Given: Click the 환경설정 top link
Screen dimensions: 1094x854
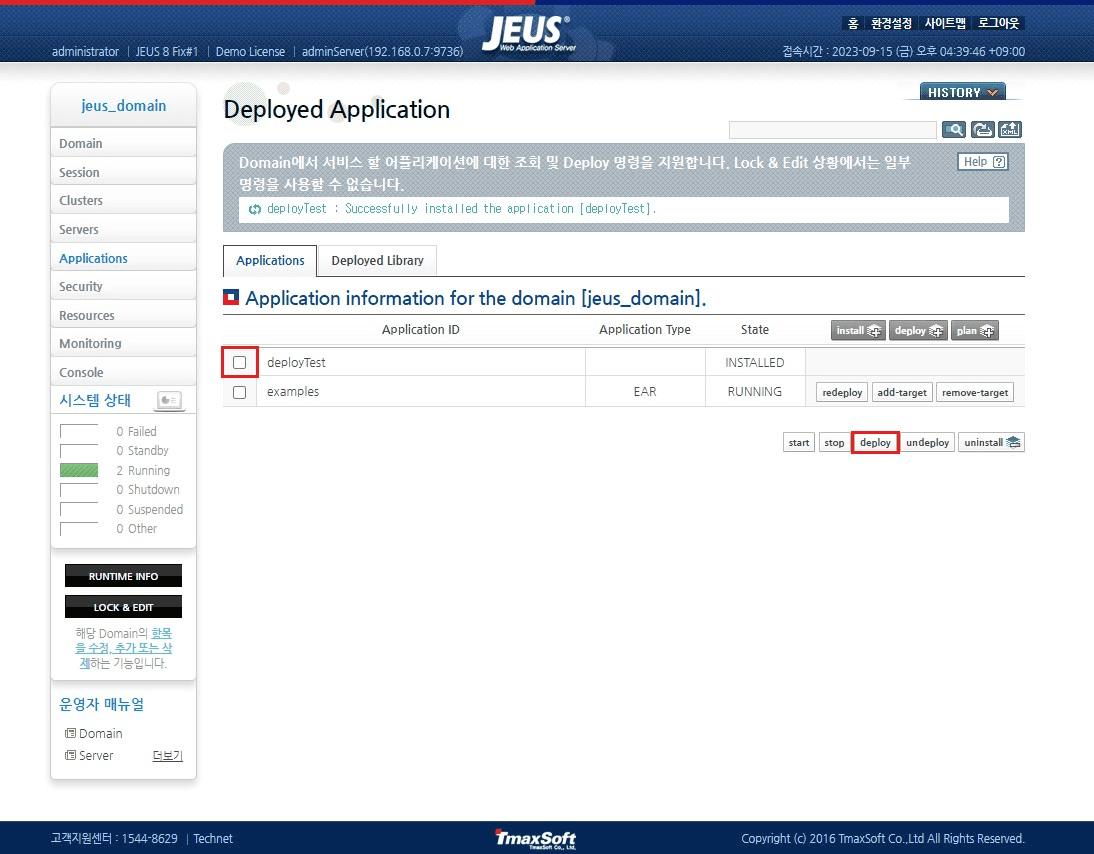Looking at the screenshot, I should [891, 23].
